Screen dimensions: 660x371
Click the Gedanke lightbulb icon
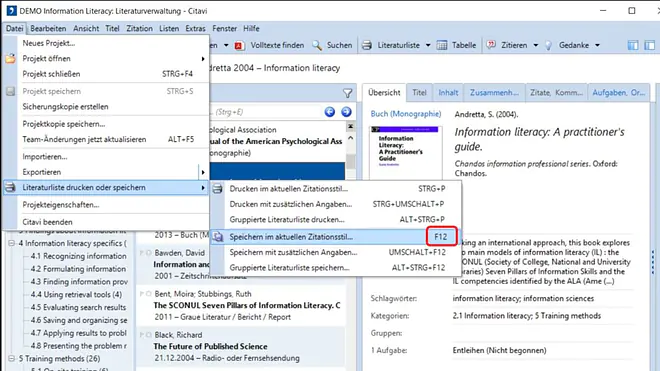(548, 45)
